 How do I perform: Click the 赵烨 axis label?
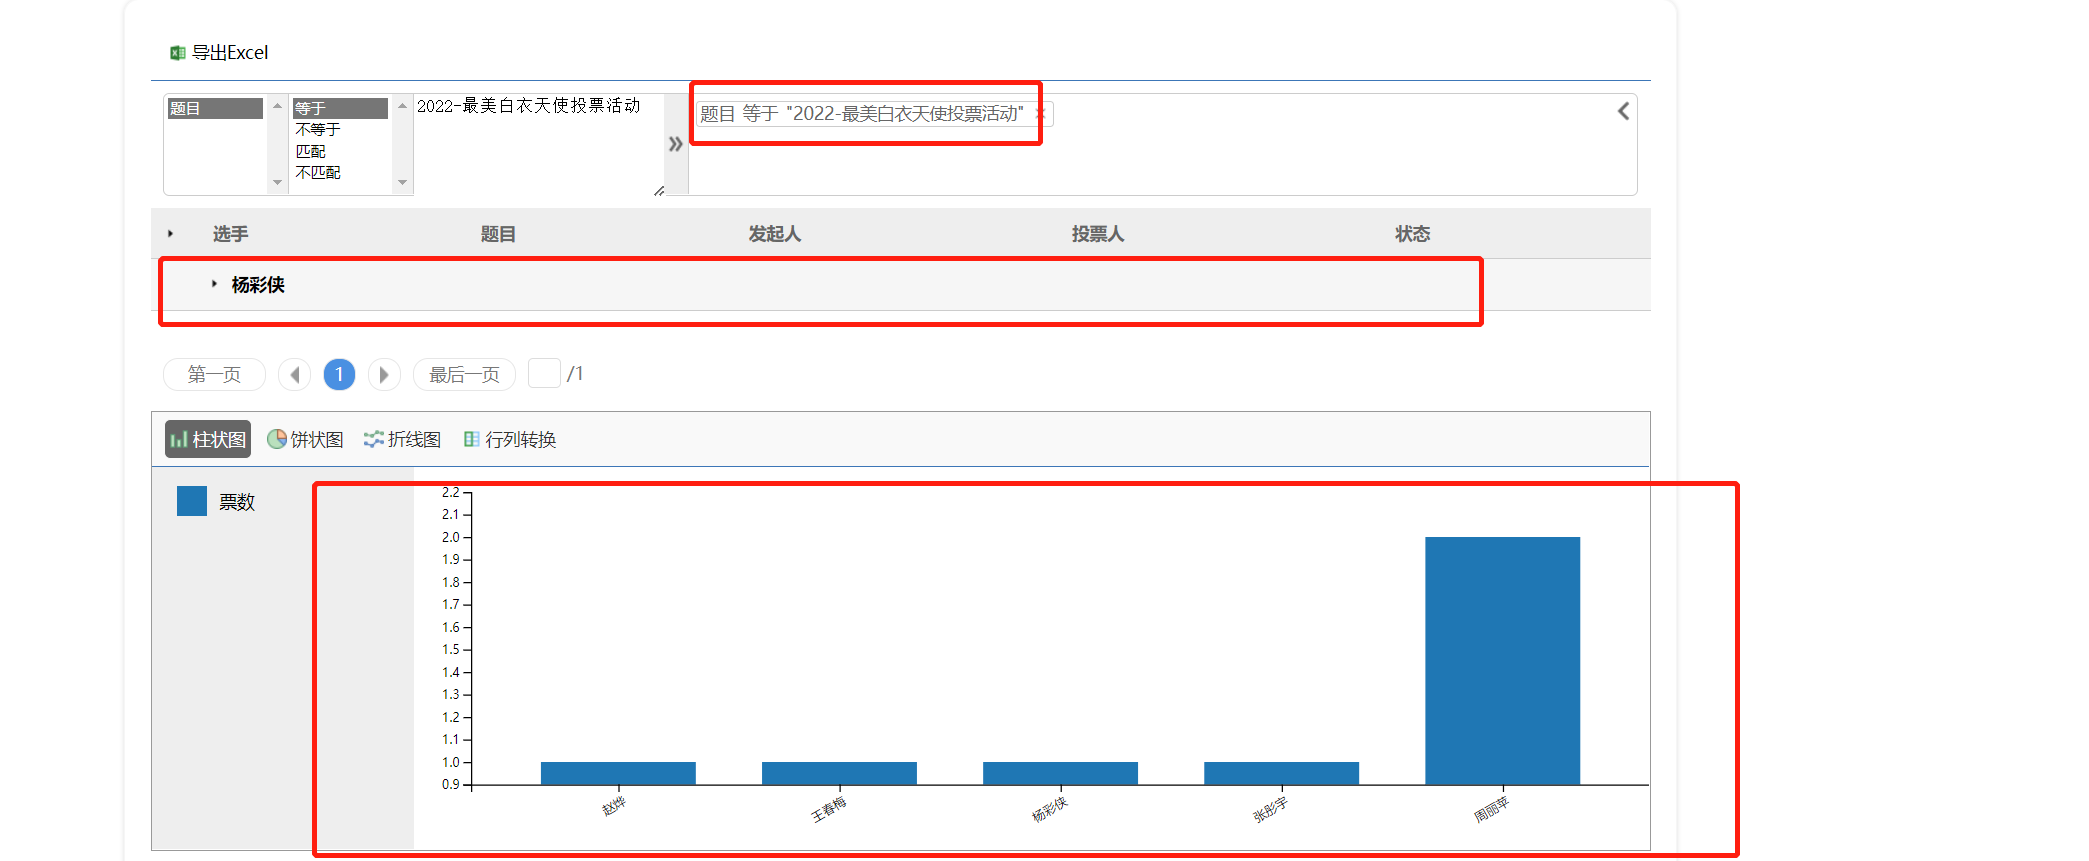pos(614,806)
